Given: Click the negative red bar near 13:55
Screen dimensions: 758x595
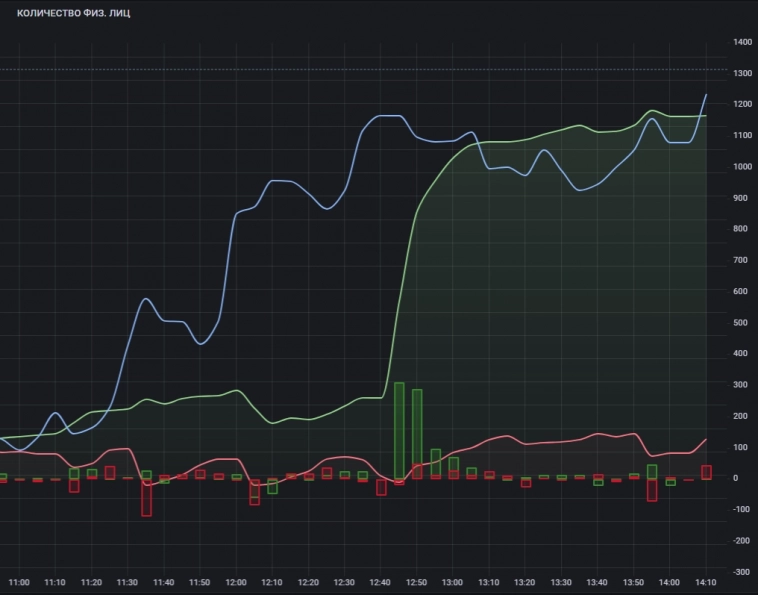Looking at the screenshot, I should [652, 489].
